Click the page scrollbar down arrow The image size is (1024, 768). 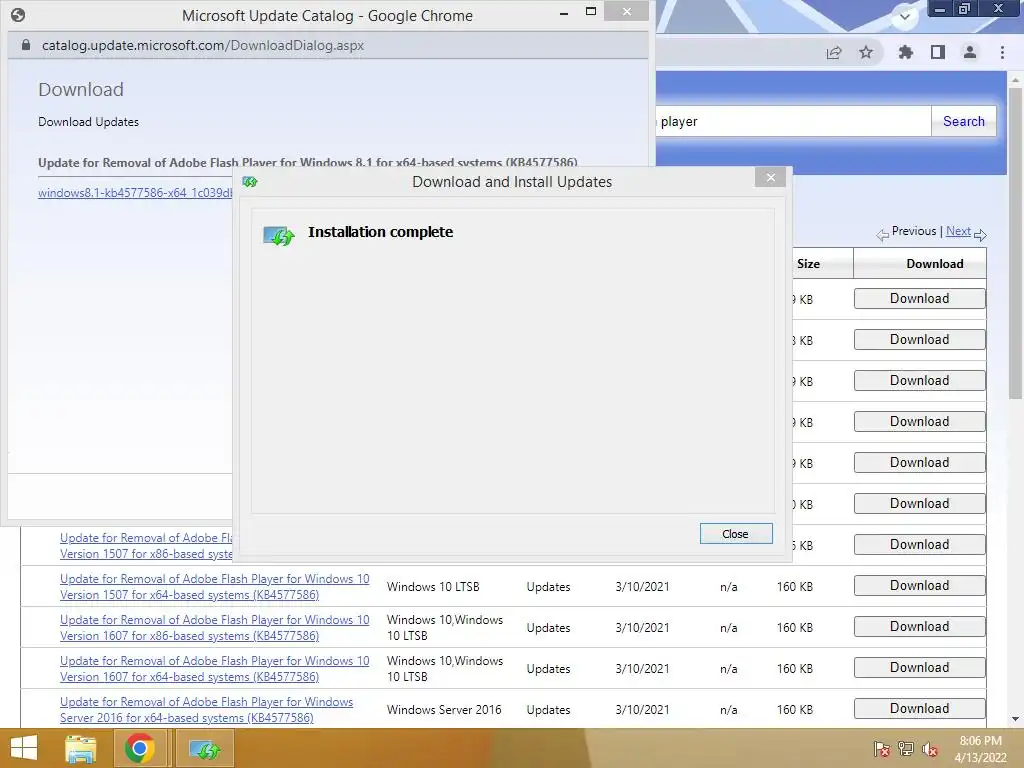pos(1015,720)
